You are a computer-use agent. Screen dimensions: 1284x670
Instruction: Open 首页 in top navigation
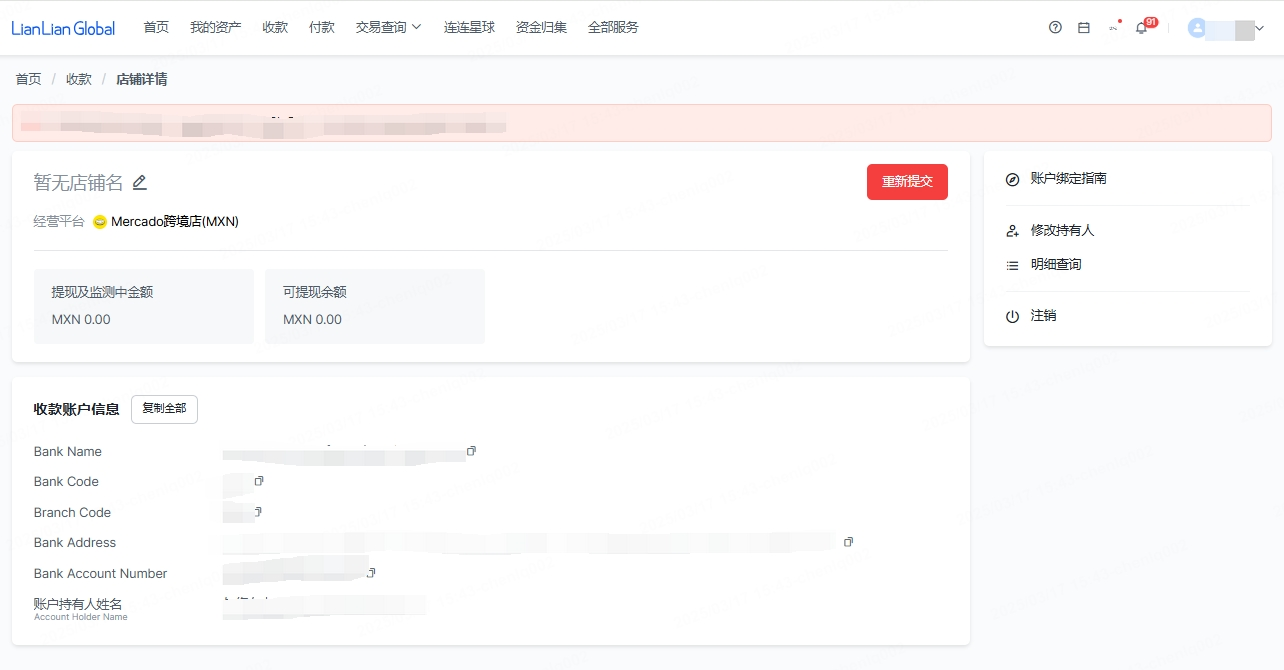click(x=156, y=28)
